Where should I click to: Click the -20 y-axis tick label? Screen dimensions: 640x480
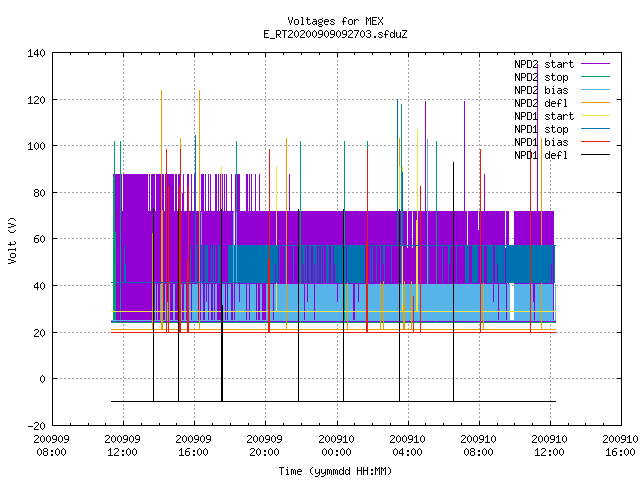(x=36, y=426)
